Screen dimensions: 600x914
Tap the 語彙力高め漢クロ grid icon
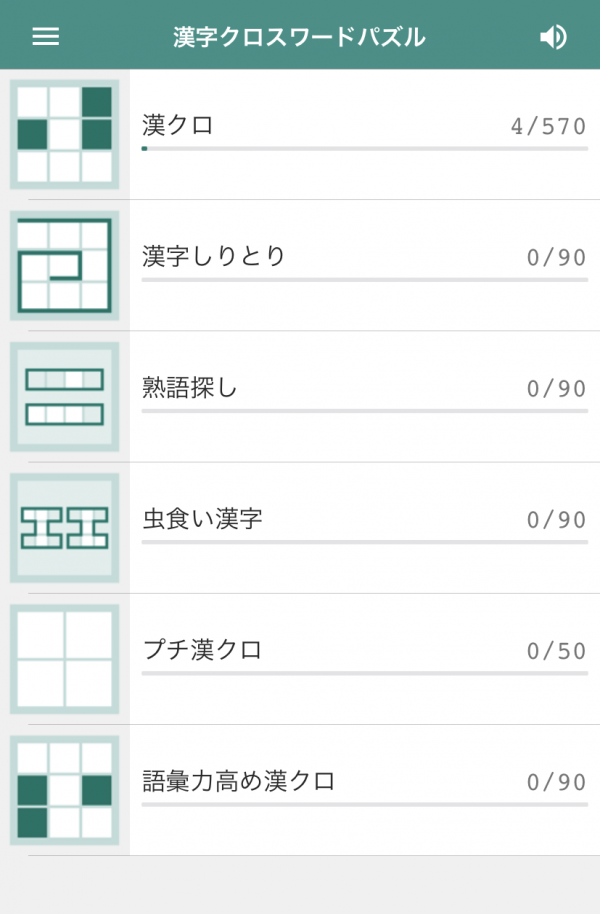coord(65,790)
